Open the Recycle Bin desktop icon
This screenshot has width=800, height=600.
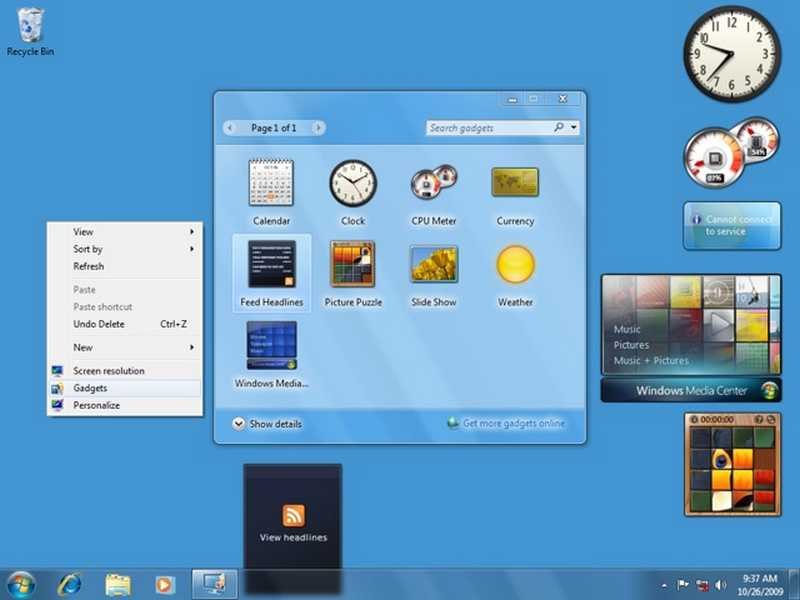(x=30, y=32)
